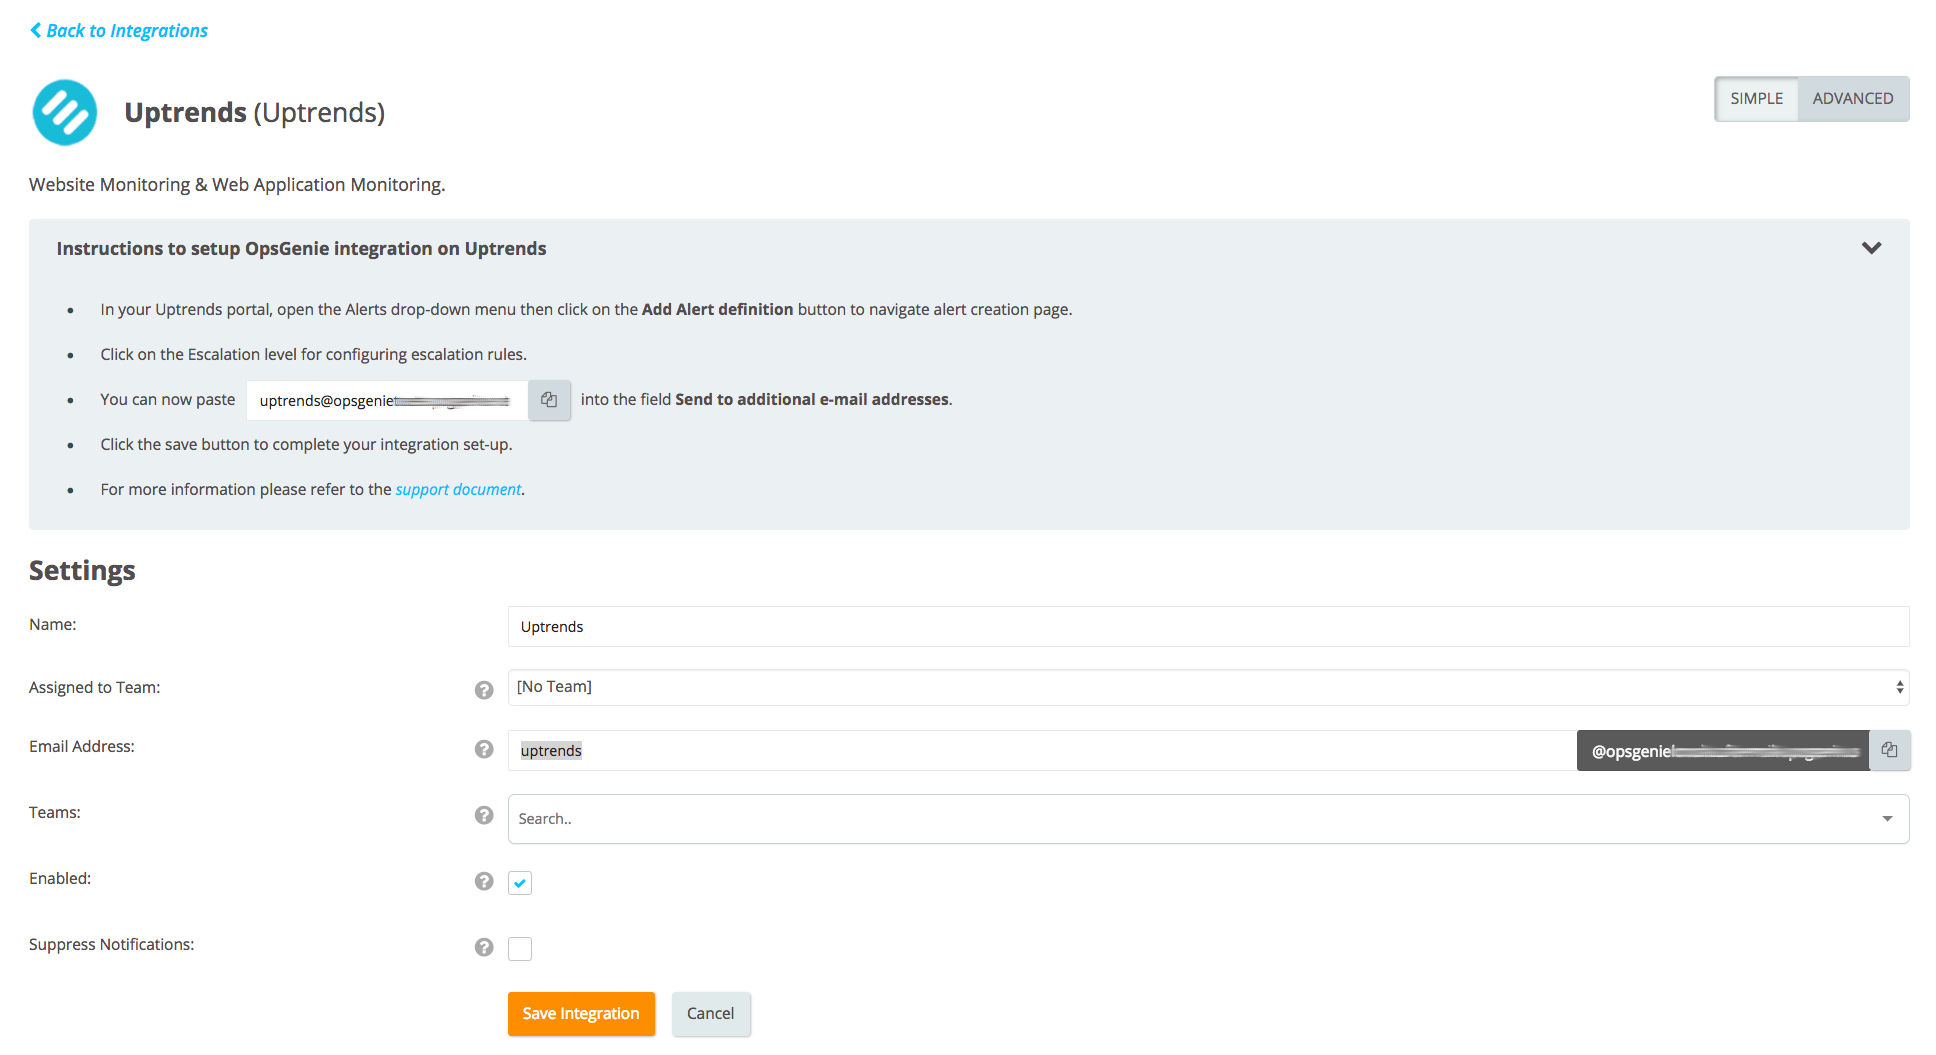Open the Teams search dropdown
Screen dimensions: 1936x1055
(x=1208, y=819)
